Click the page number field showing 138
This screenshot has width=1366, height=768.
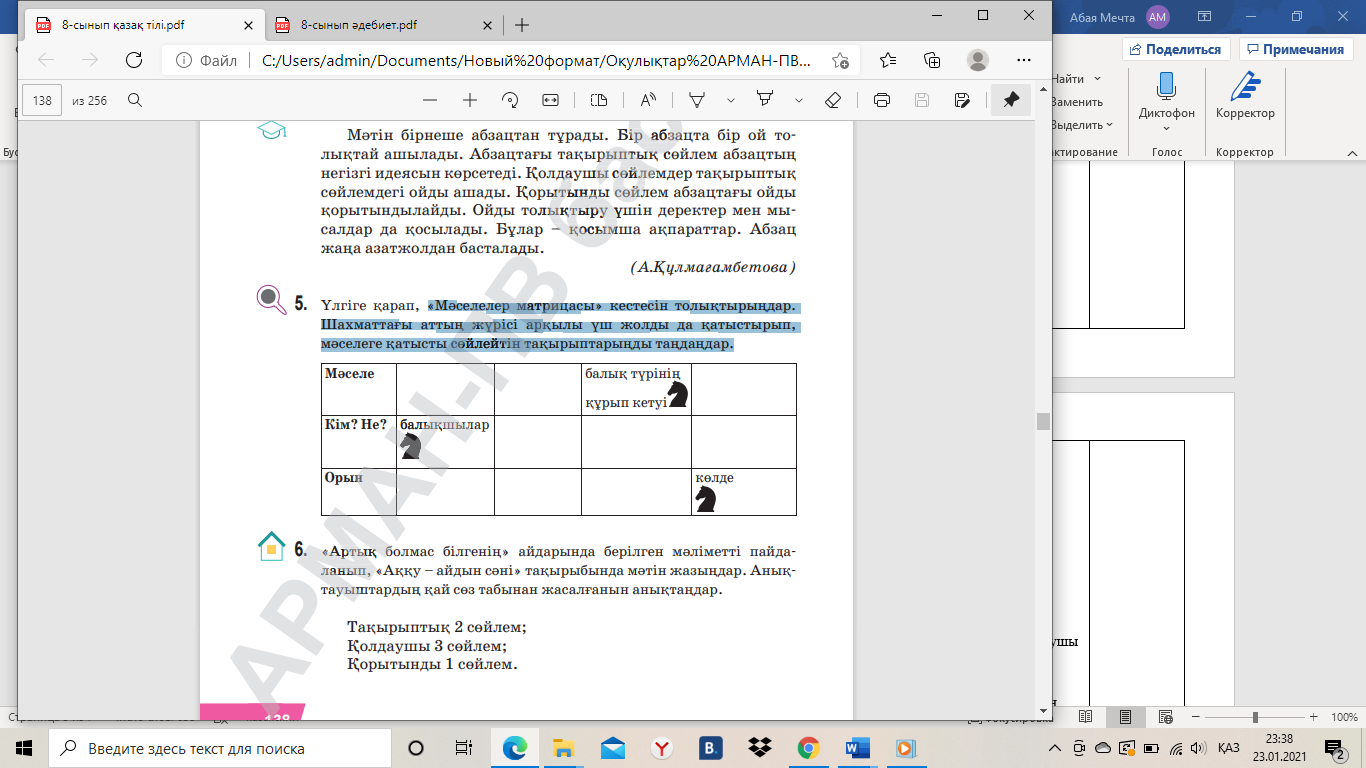[x=43, y=100]
